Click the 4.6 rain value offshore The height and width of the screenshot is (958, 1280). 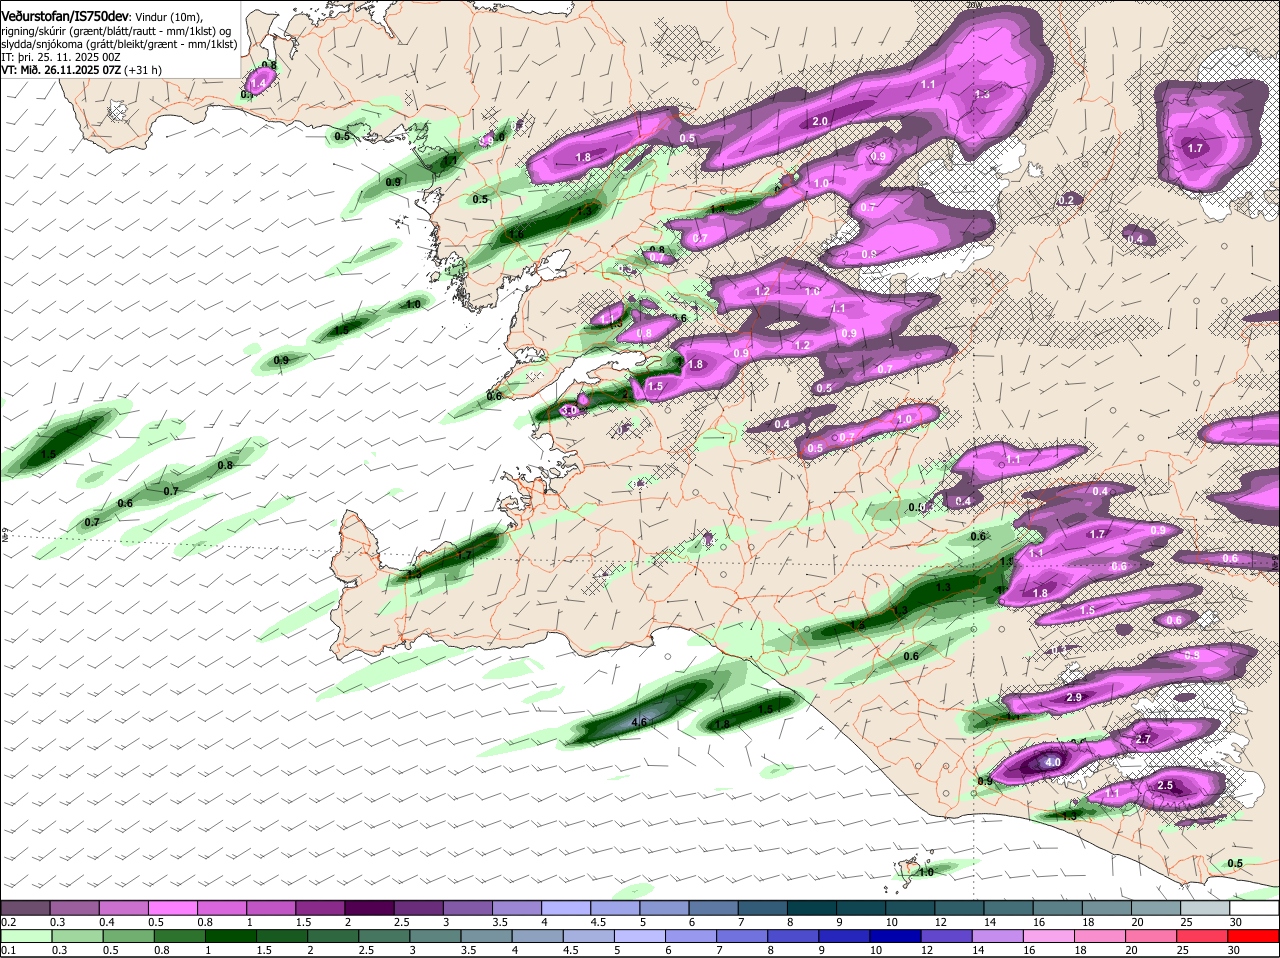click(641, 722)
